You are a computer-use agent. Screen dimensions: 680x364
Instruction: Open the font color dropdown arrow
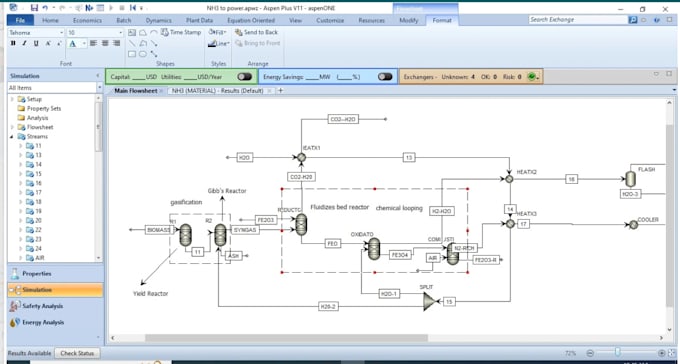click(84, 43)
